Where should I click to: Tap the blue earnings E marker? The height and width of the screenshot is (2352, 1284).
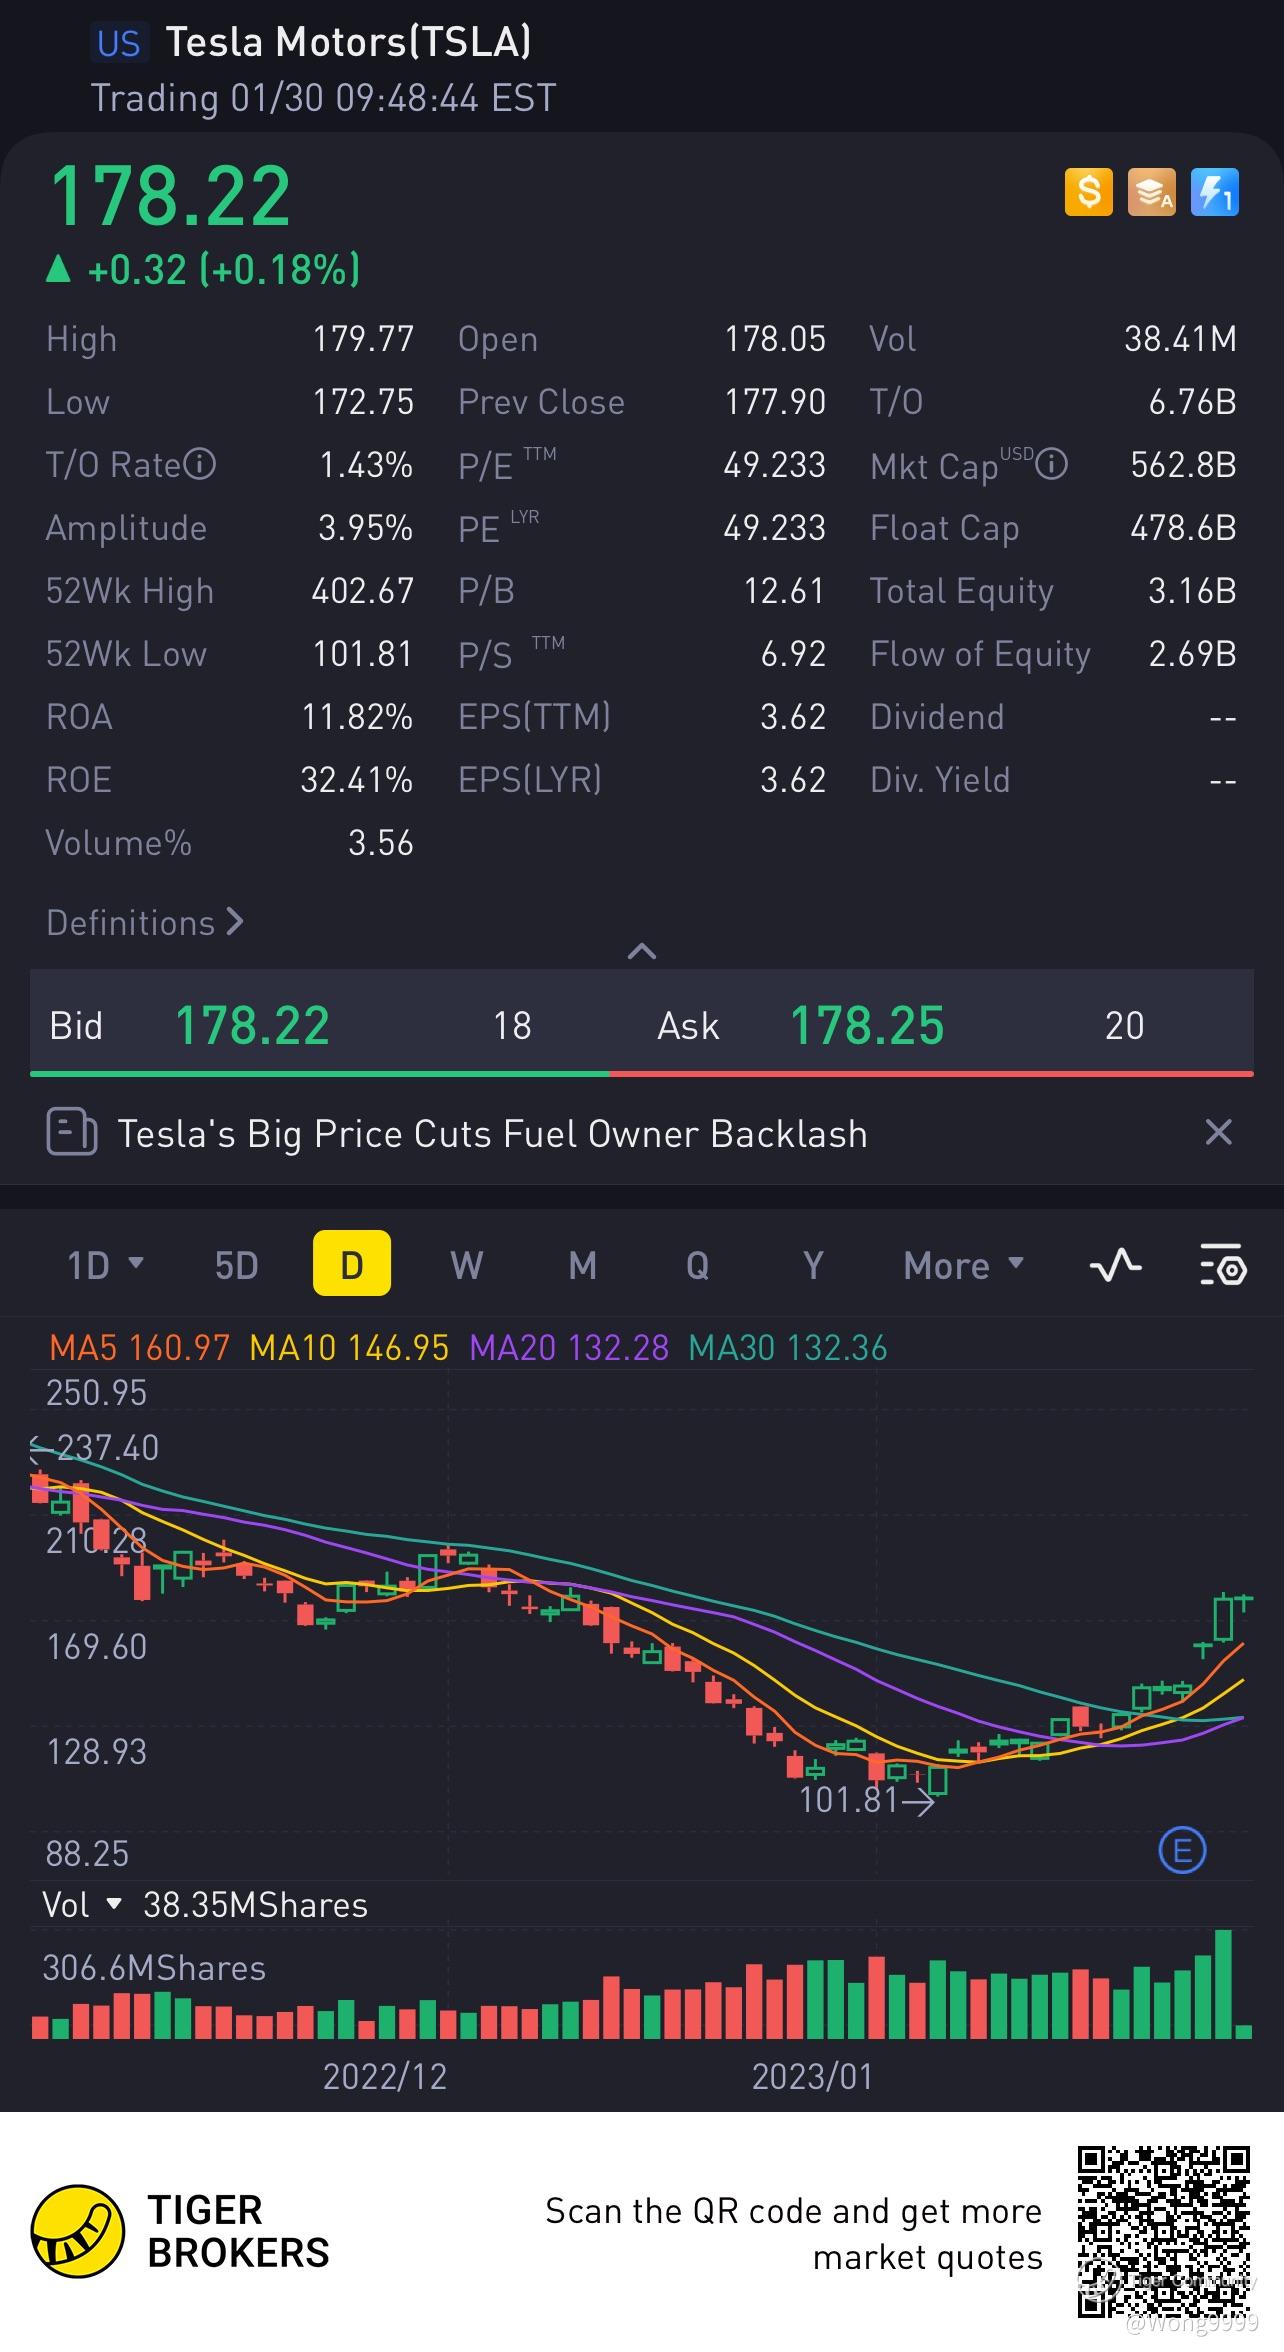coord(1182,1851)
